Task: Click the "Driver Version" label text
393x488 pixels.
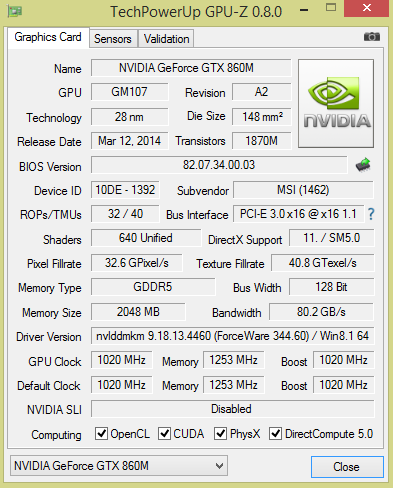Action: pyautogui.click(x=49, y=337)
